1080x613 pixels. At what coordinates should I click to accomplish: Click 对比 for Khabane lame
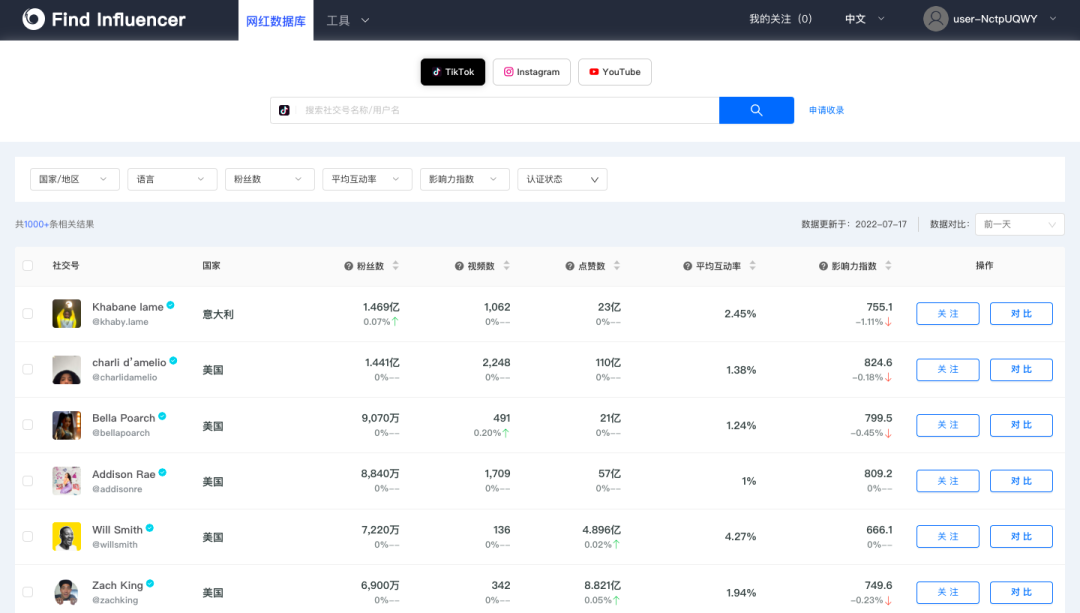coord(1021,313)
